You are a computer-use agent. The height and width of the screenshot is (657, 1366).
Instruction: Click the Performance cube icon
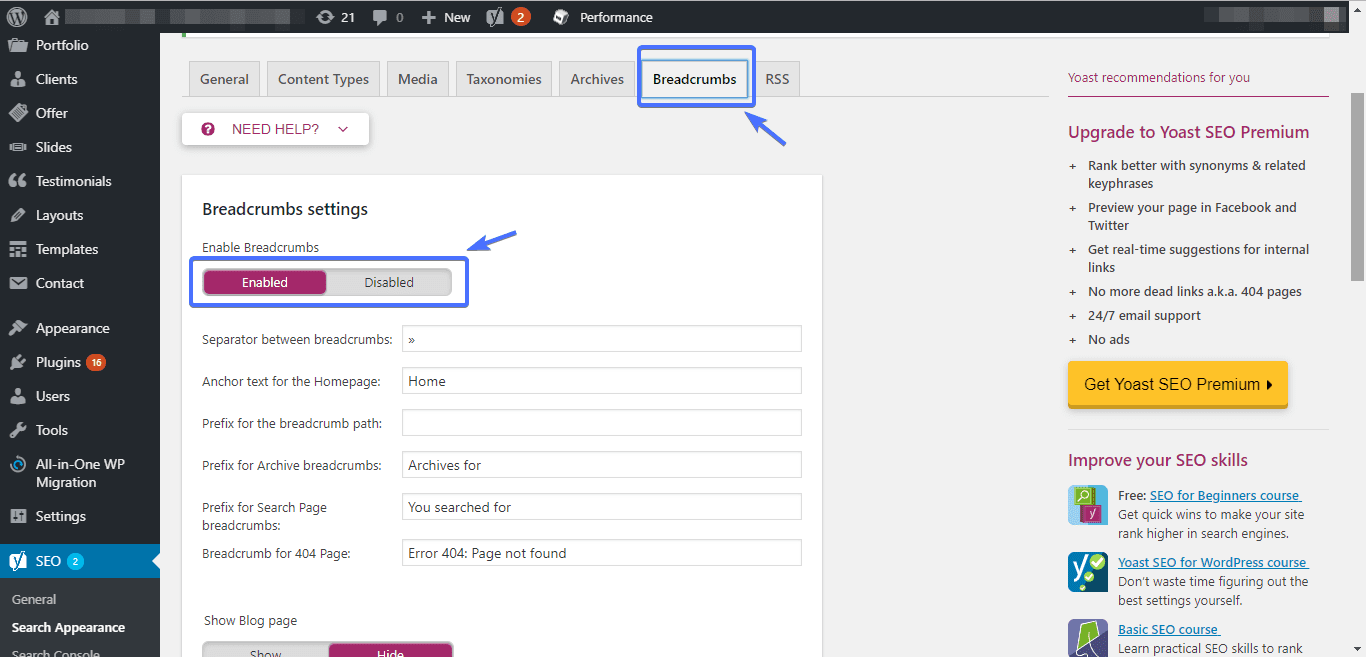point(561,17)
